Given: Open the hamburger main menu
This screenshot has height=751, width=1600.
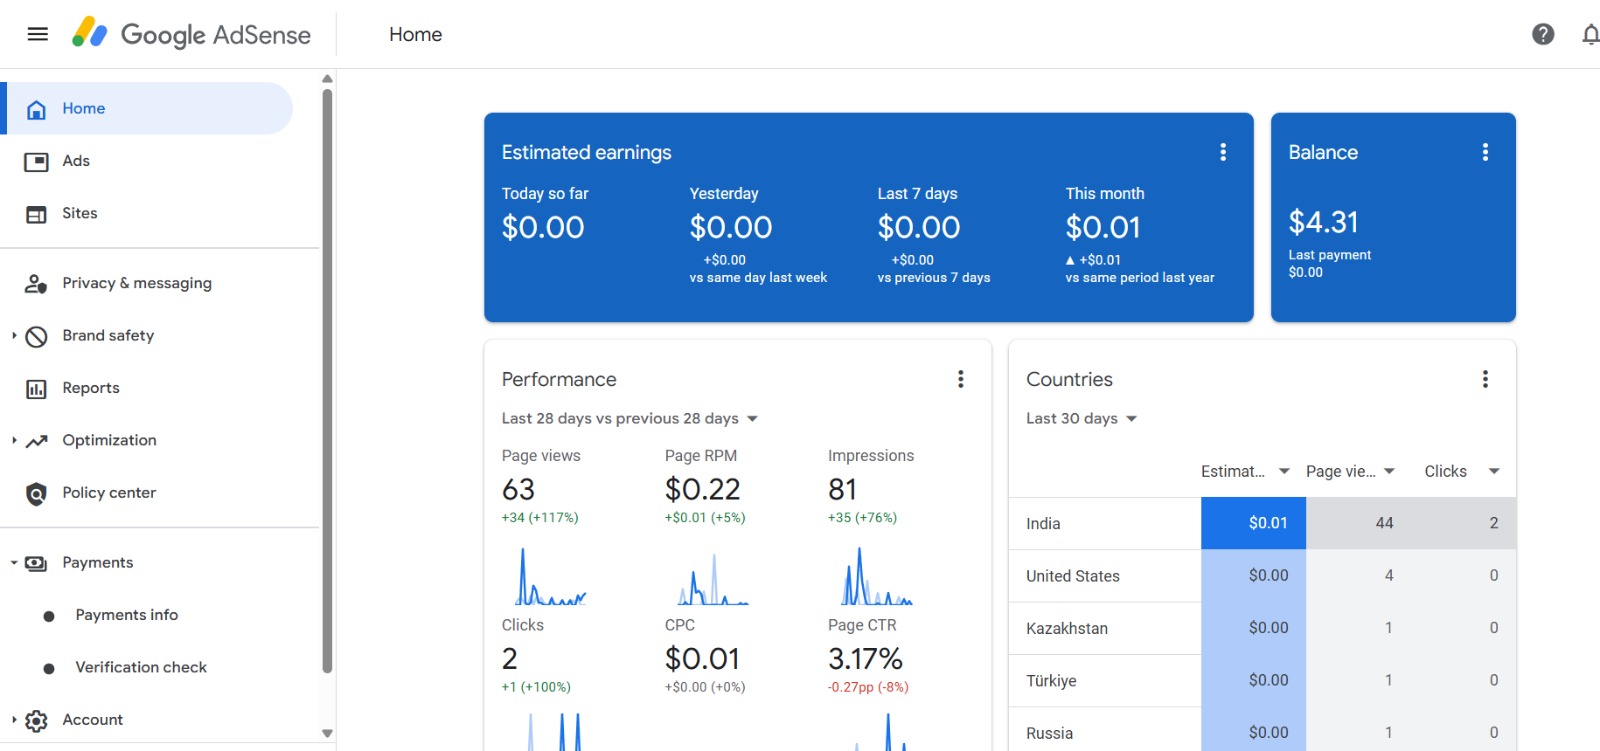Looking at the screenshot, I should (38, 34).
